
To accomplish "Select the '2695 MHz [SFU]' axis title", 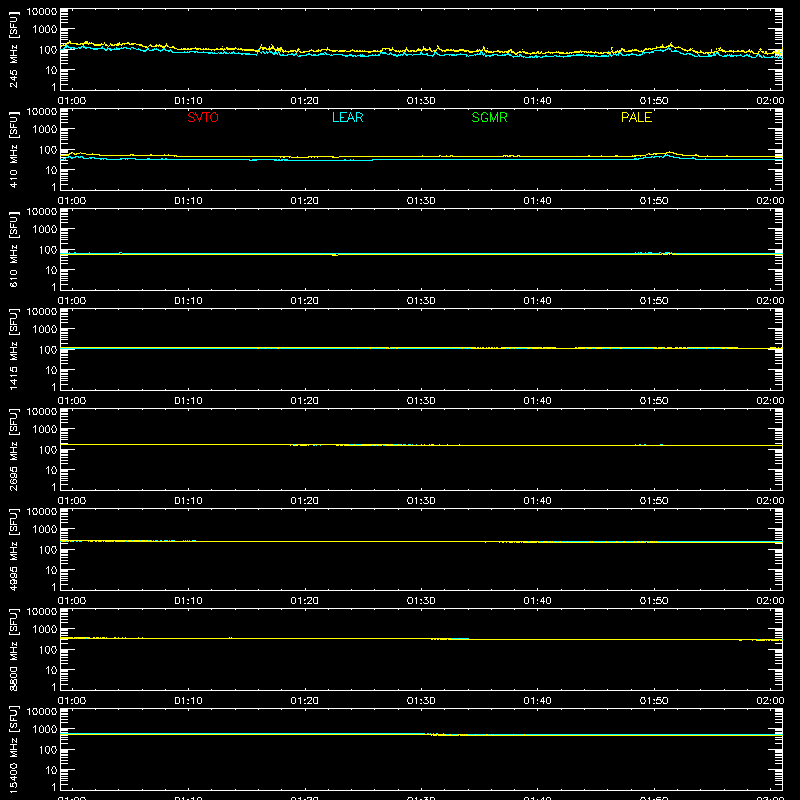I will (x=13, y=449).
